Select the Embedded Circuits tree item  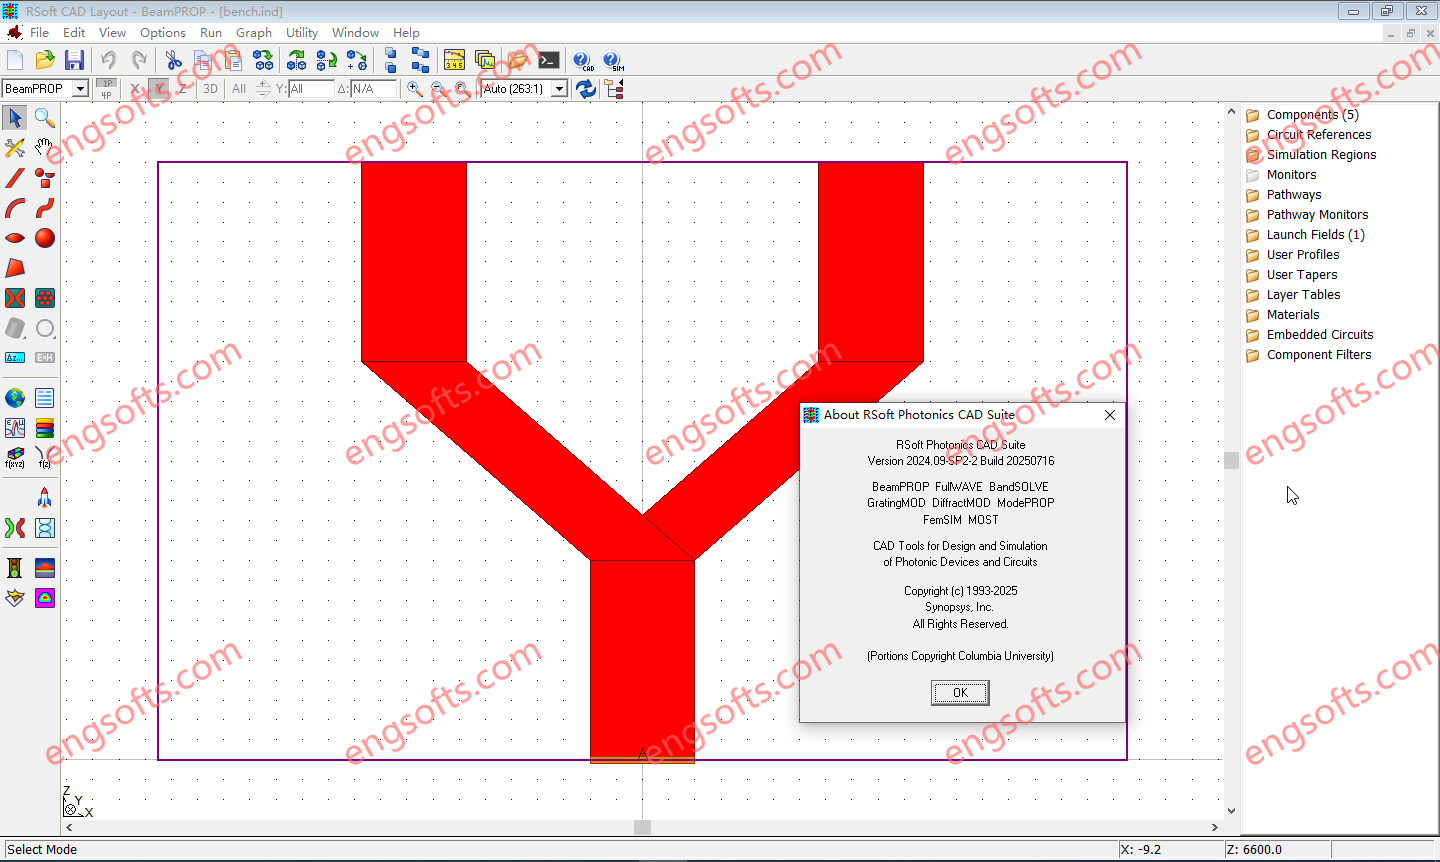pyautogui.click(x=1320, y=335)
